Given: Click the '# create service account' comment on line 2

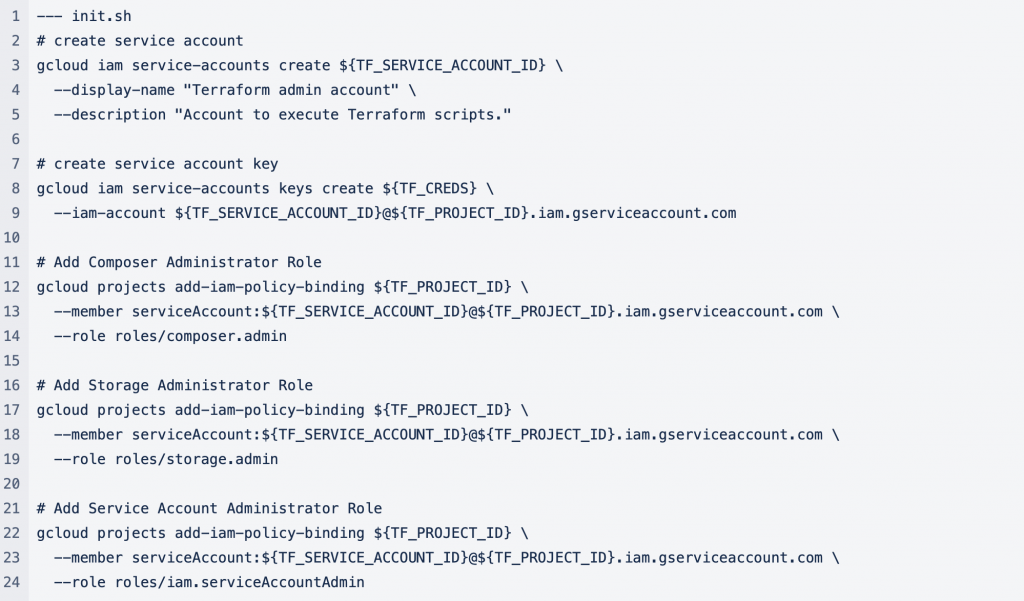Looking at the screenshot, I should point(140,41).
